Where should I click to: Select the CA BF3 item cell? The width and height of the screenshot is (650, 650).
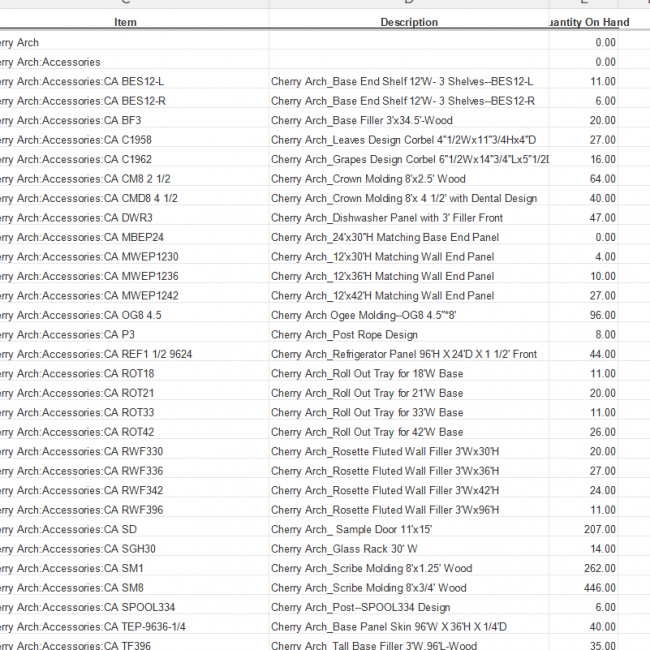[x=134, y=120]
